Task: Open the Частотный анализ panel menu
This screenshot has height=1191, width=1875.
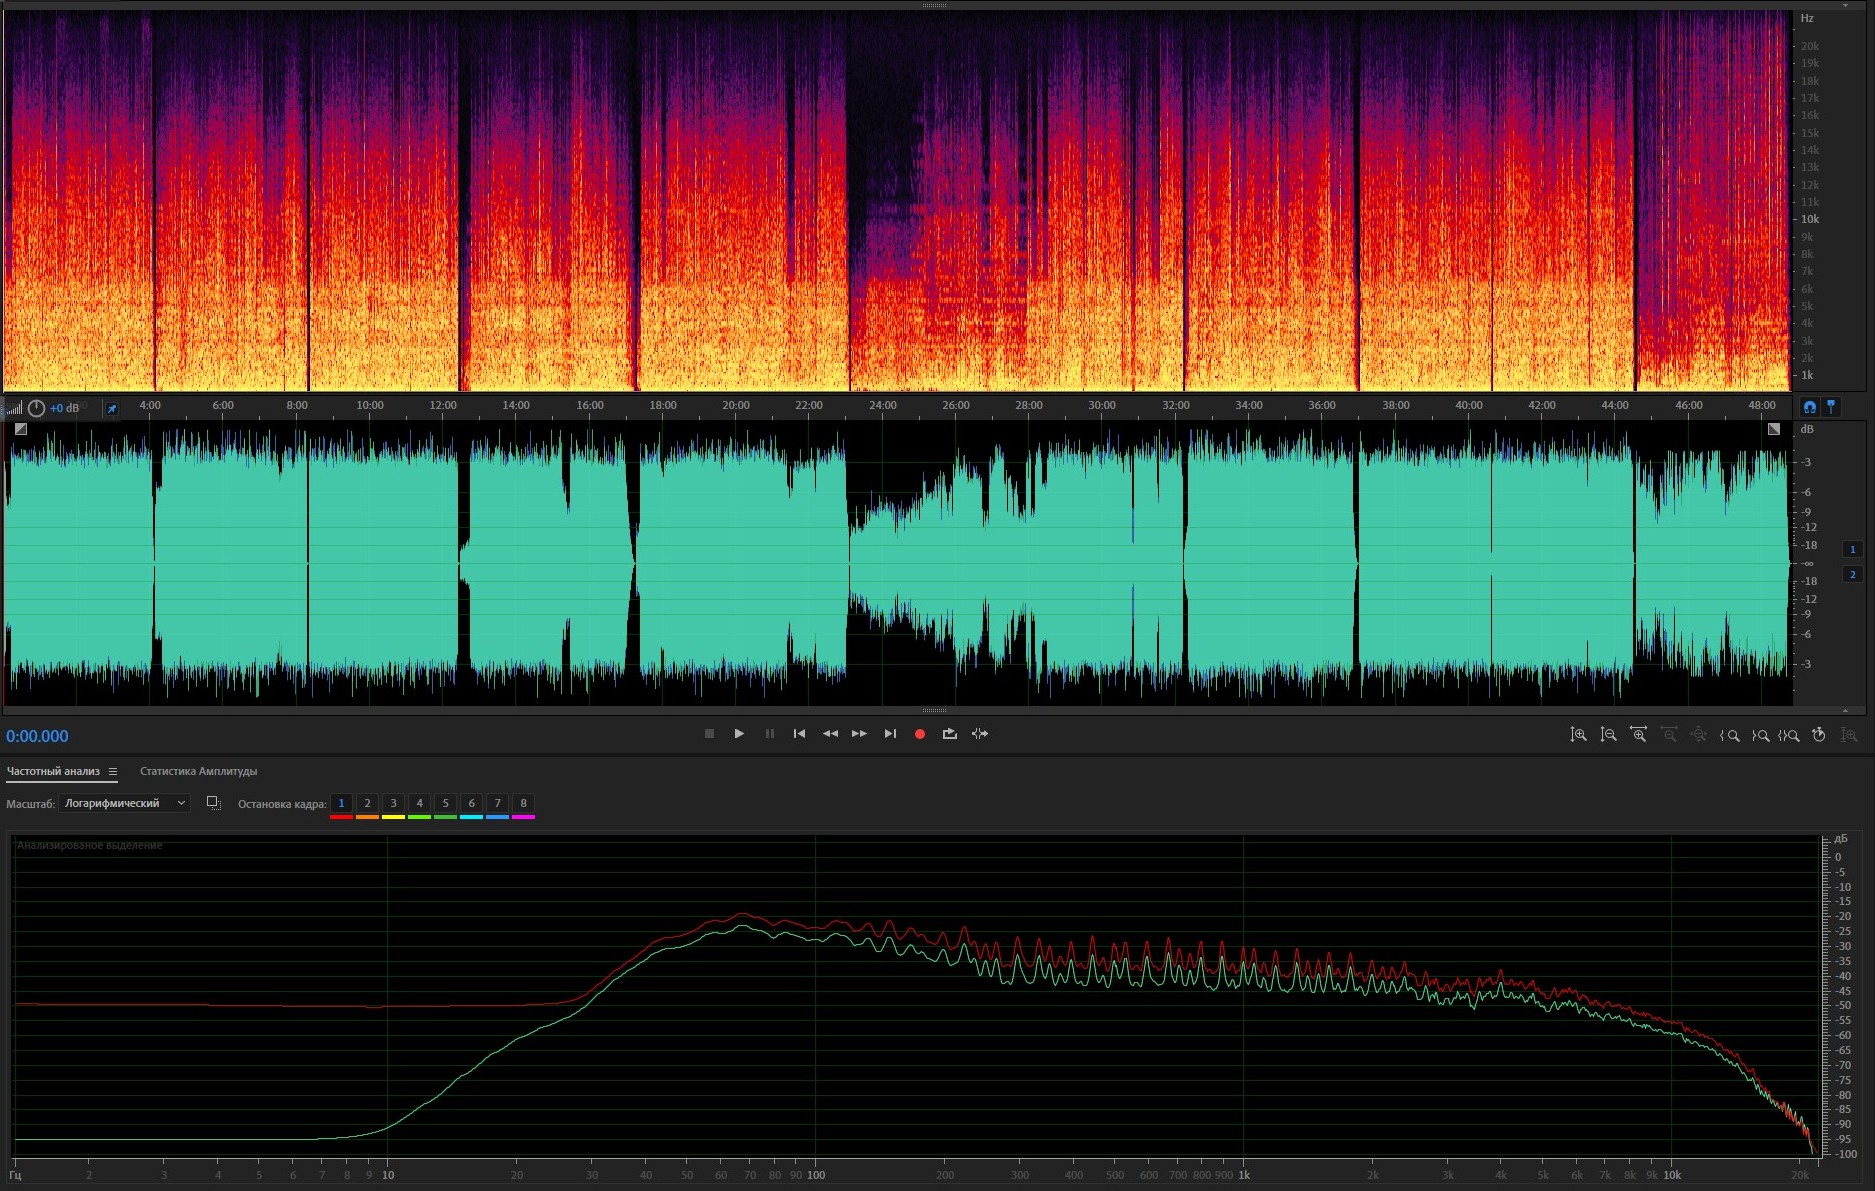Action: [x=113, y=771]
